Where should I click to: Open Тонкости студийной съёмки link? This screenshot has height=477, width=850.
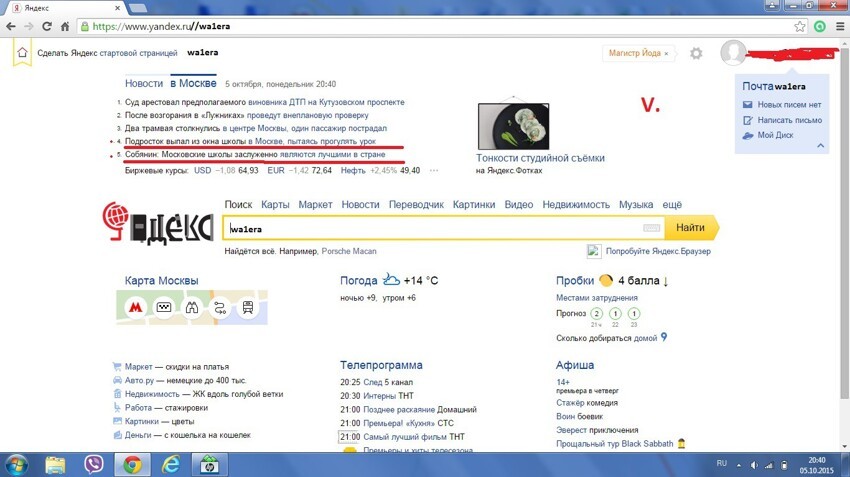tap(540, 158)
